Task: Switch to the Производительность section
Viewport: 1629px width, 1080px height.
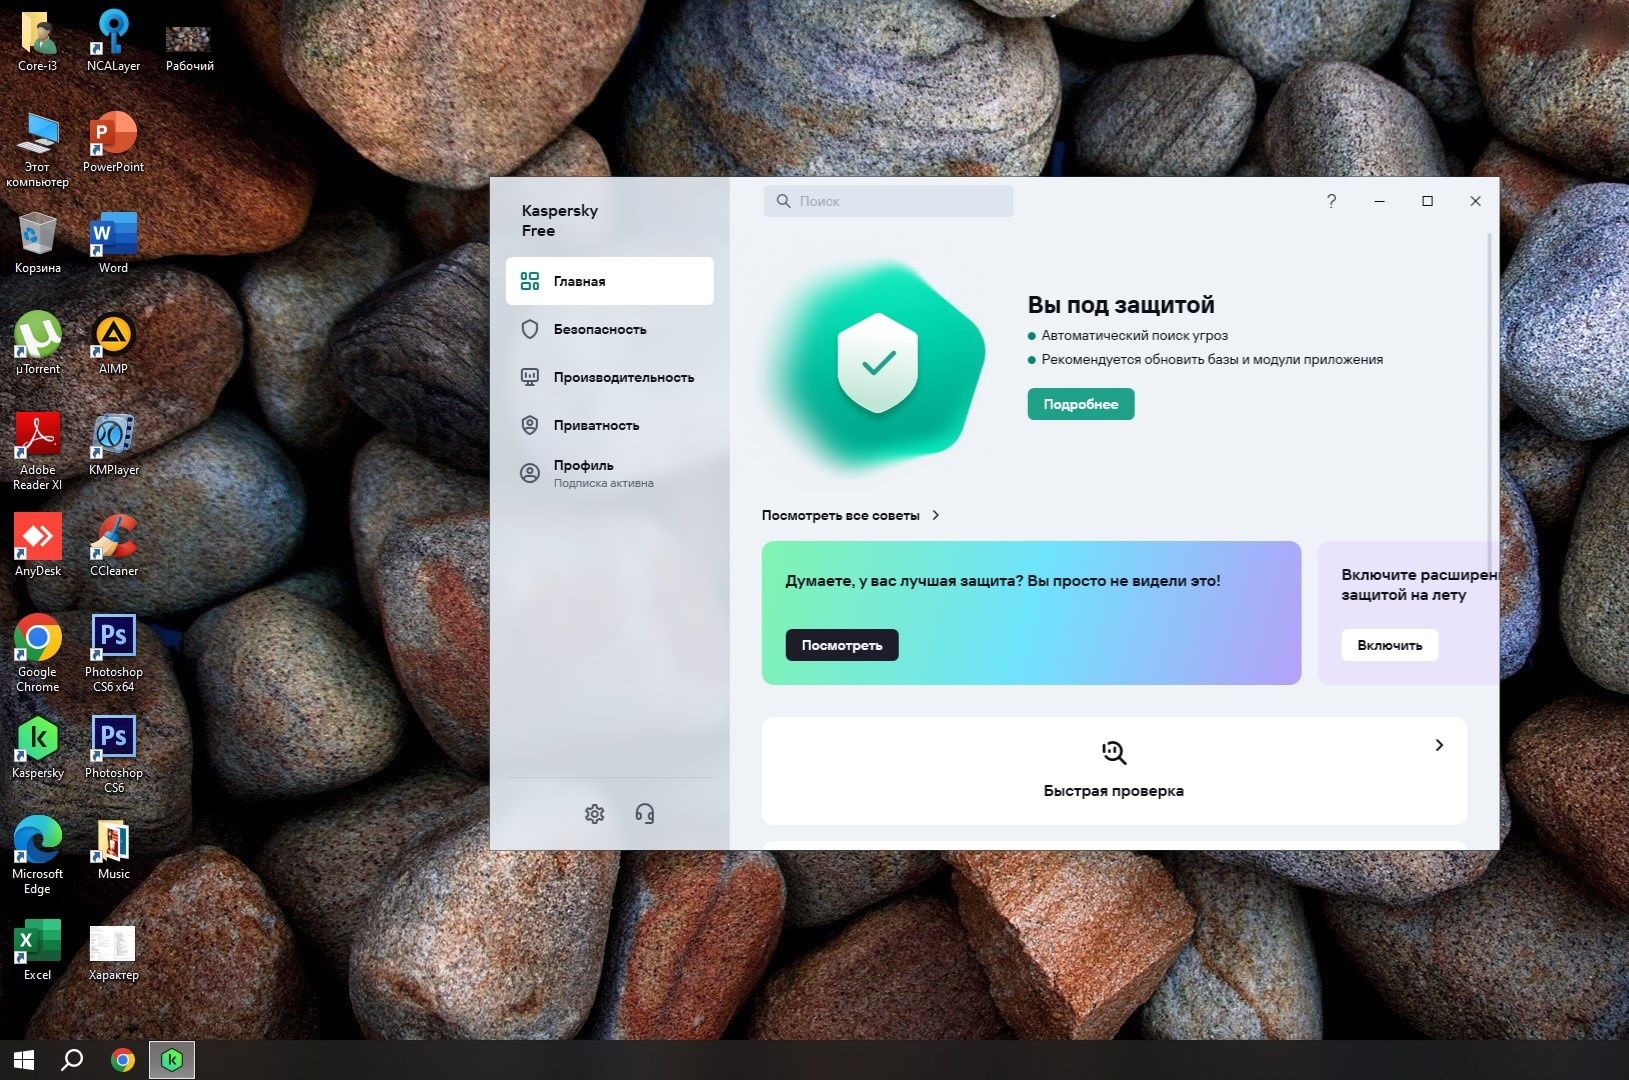Action: (x=610, y=377)
